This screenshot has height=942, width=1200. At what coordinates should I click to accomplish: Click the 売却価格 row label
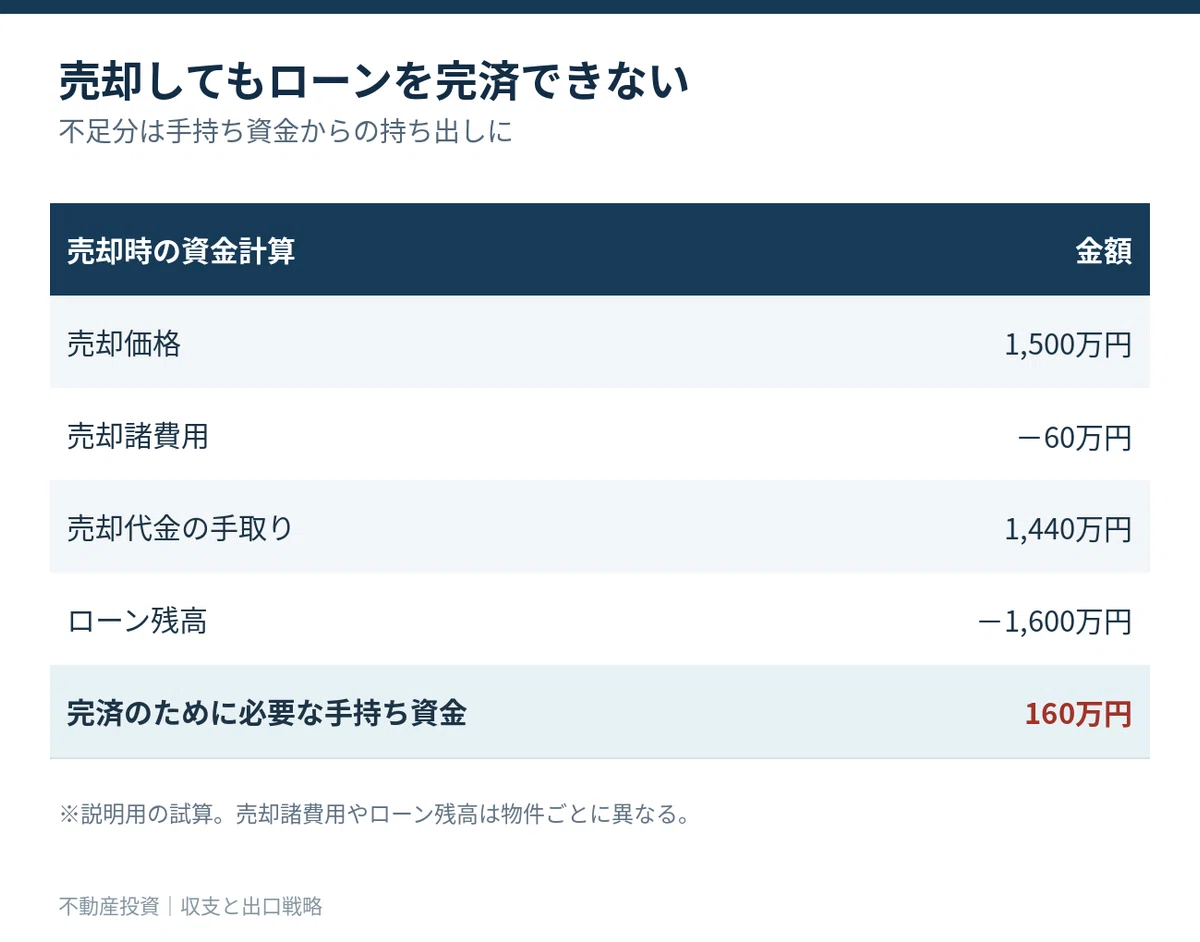click(x=124, y=344)
